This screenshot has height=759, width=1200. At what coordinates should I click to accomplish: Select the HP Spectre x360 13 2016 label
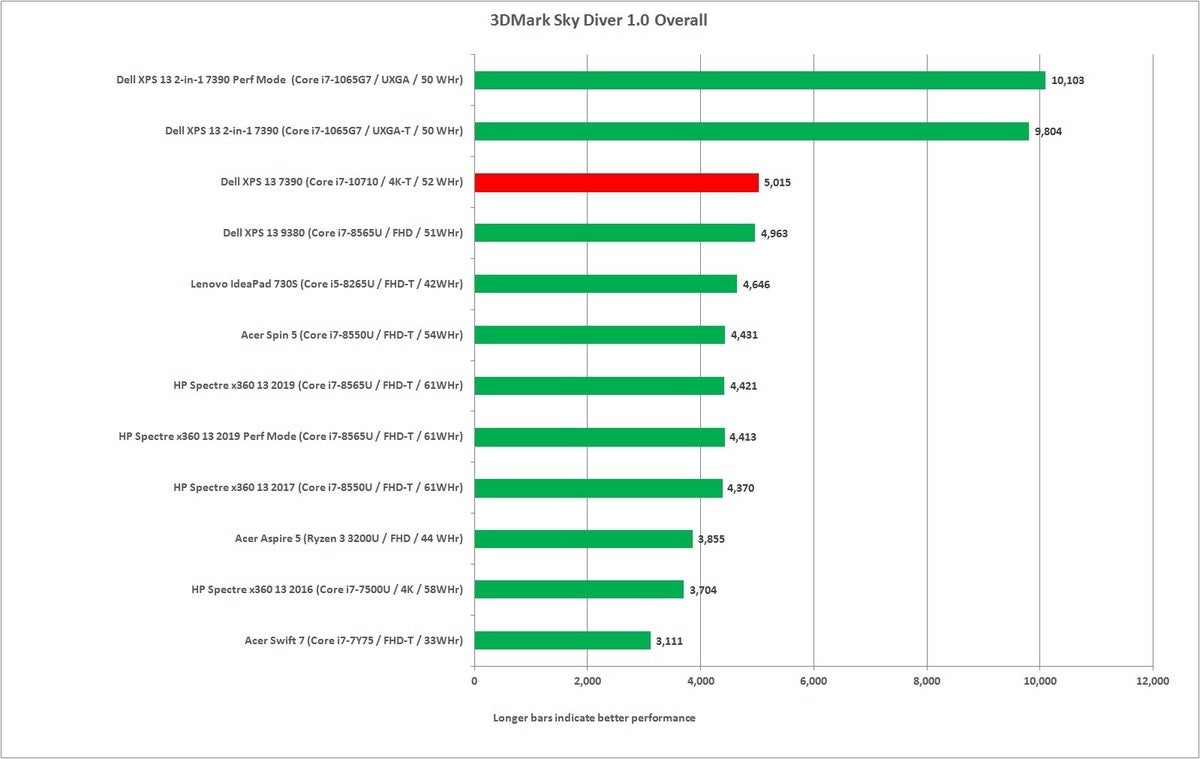326,589
